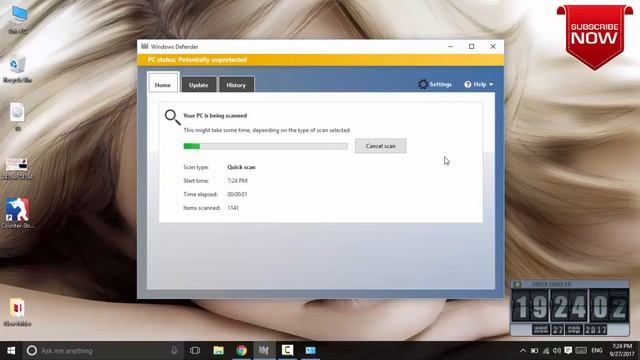Click the "Quick scan" scan type value

[241, 167]
